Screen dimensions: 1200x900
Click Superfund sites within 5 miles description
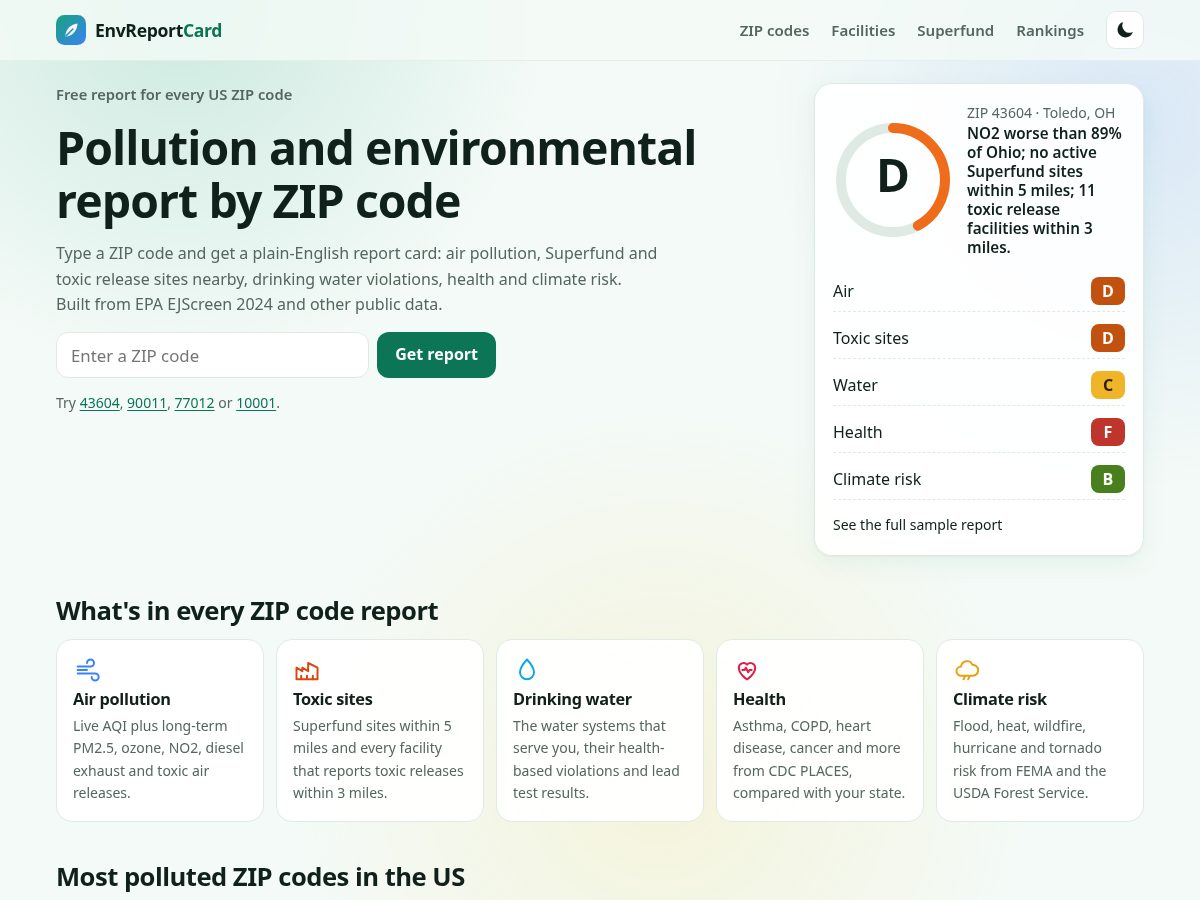point(378,759)
